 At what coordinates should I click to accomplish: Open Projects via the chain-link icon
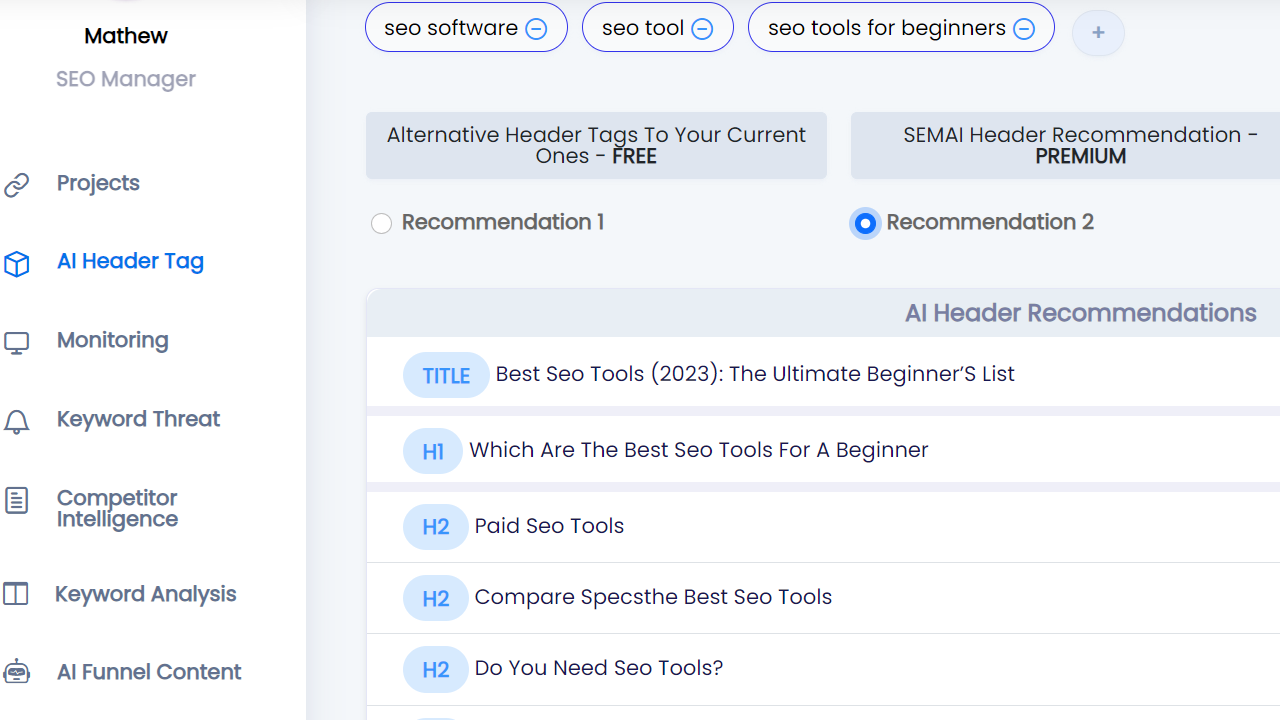point(17,183)
